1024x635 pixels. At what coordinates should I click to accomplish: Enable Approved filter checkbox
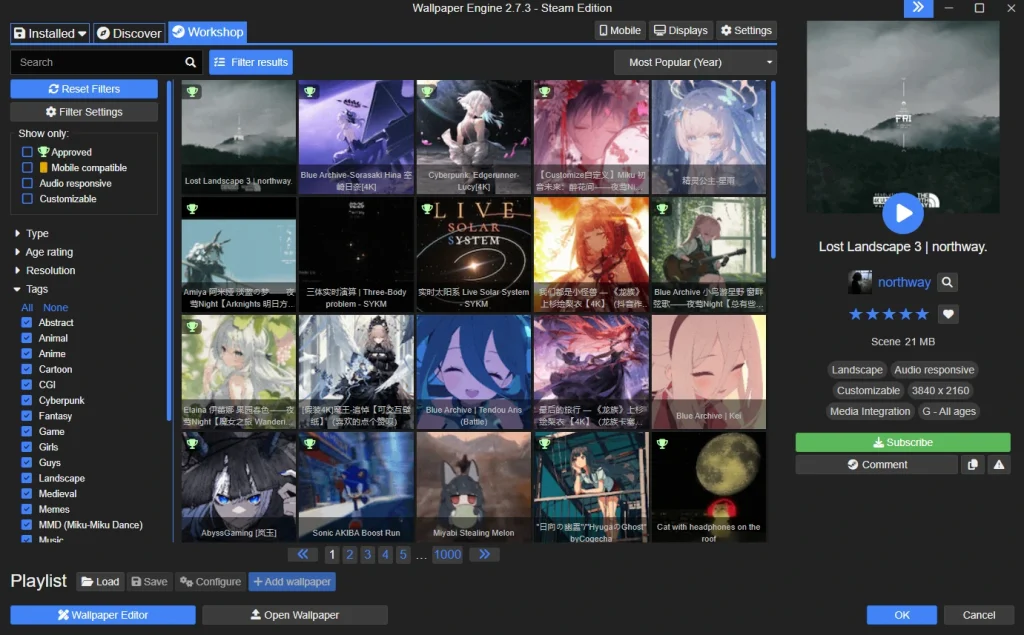click(x=27, y=152)
